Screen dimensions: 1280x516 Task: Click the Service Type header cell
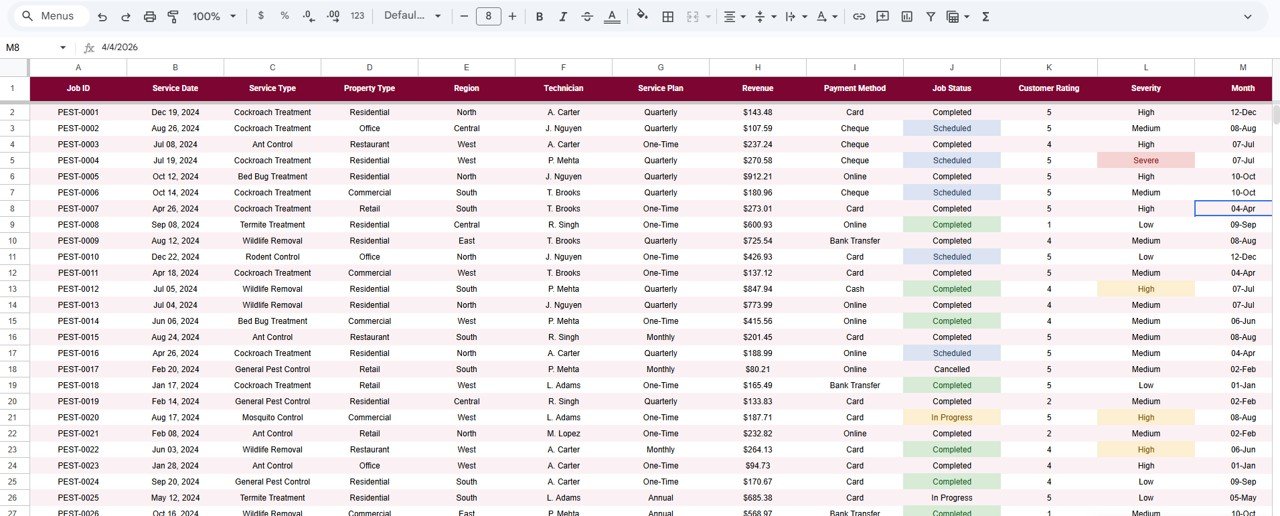pyautogui.click(x=272, y=88)
